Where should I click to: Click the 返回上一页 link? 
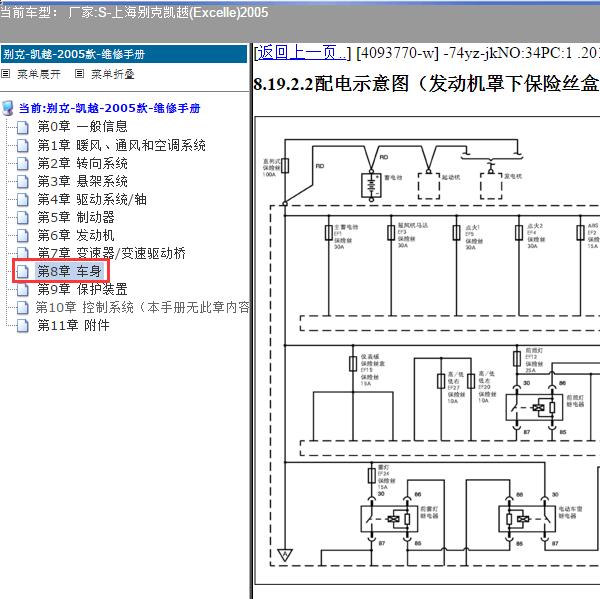(x=301, y=52)
